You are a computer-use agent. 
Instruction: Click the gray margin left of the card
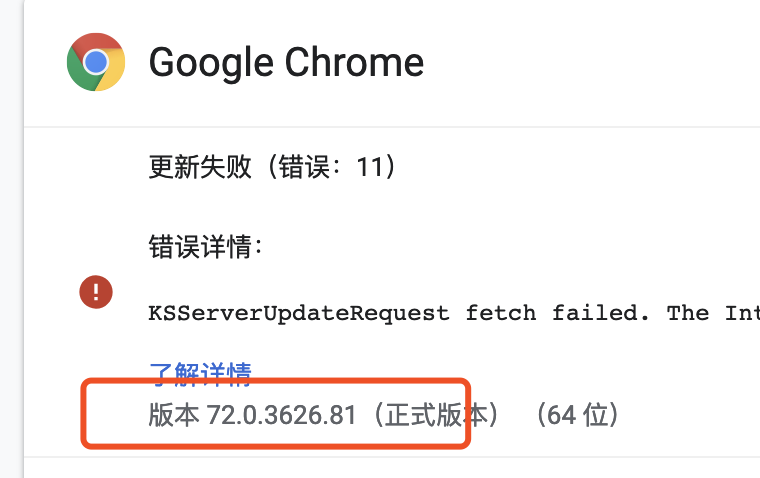(11, 239)
